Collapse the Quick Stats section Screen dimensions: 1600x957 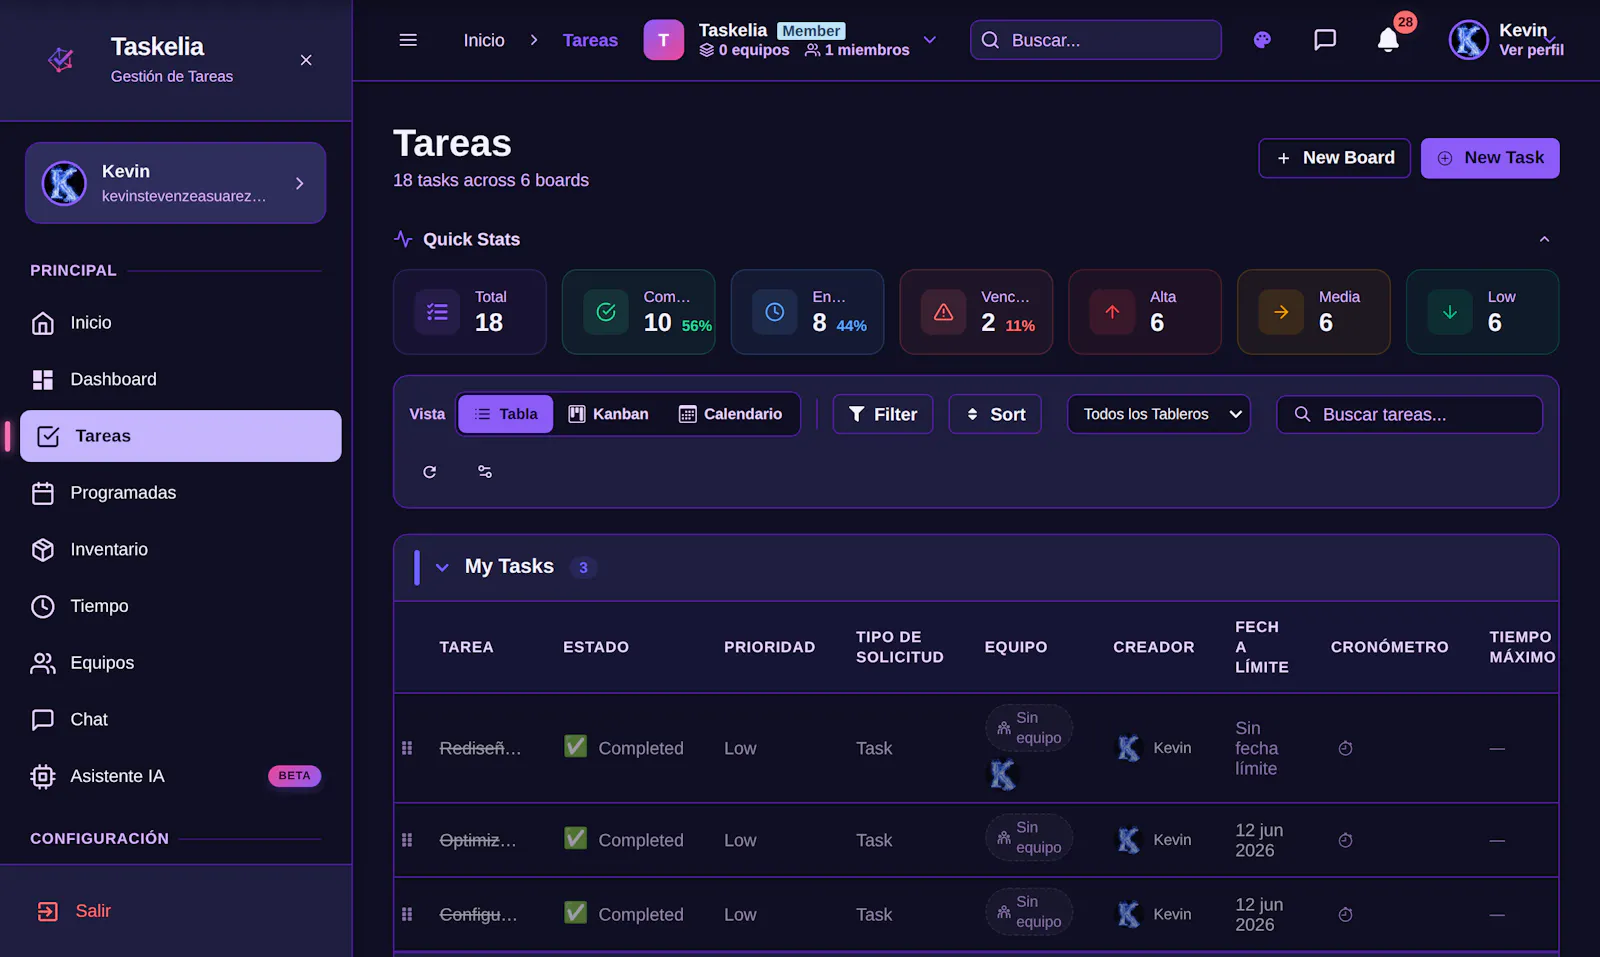(1544, 239)
